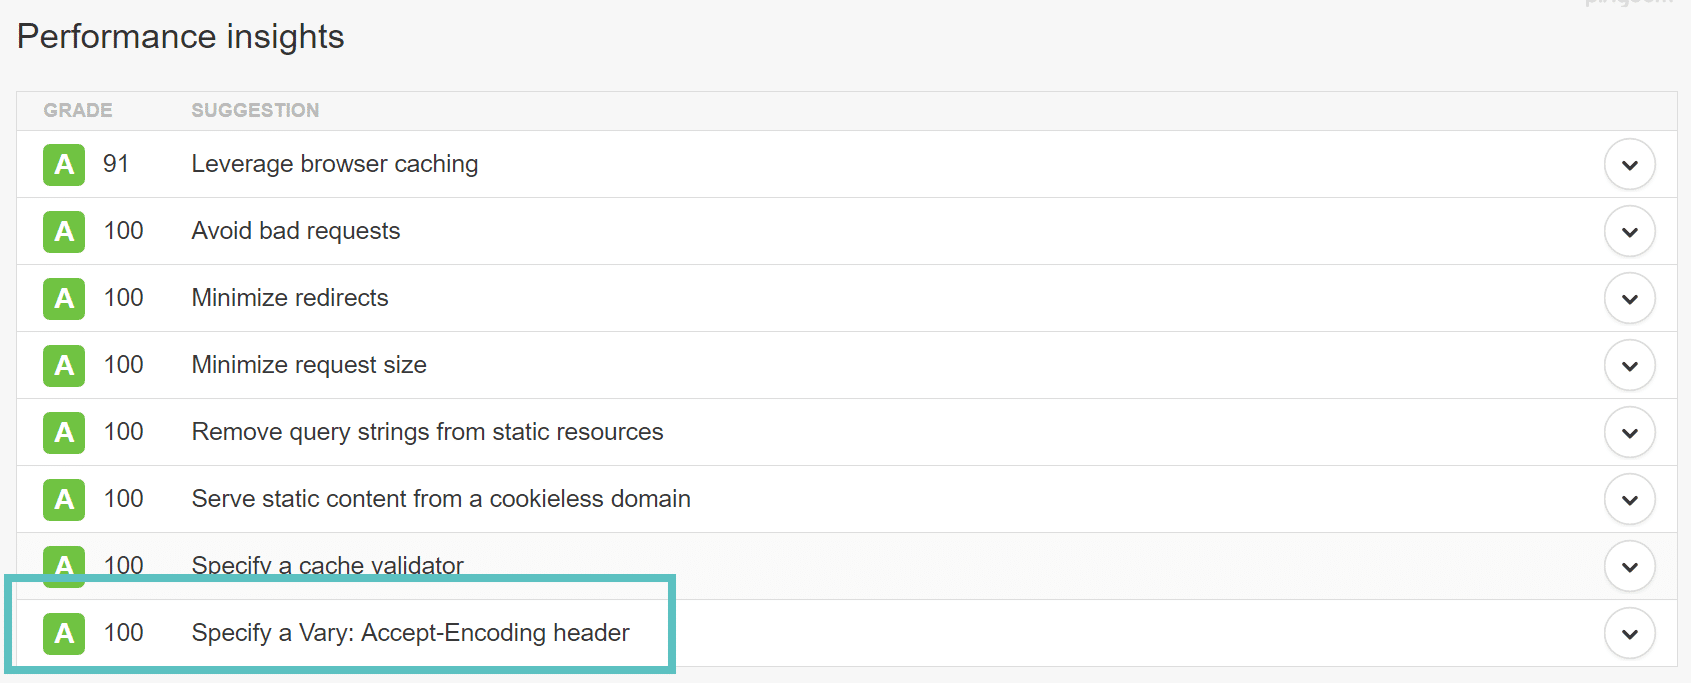Select the Leverage browser caching suggestion text

tap(334, 164)
